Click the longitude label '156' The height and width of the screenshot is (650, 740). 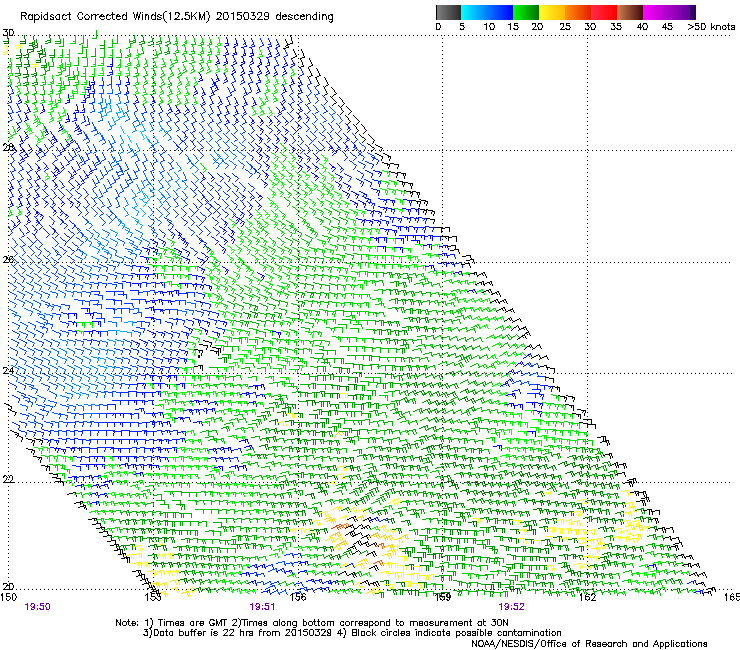298,597
